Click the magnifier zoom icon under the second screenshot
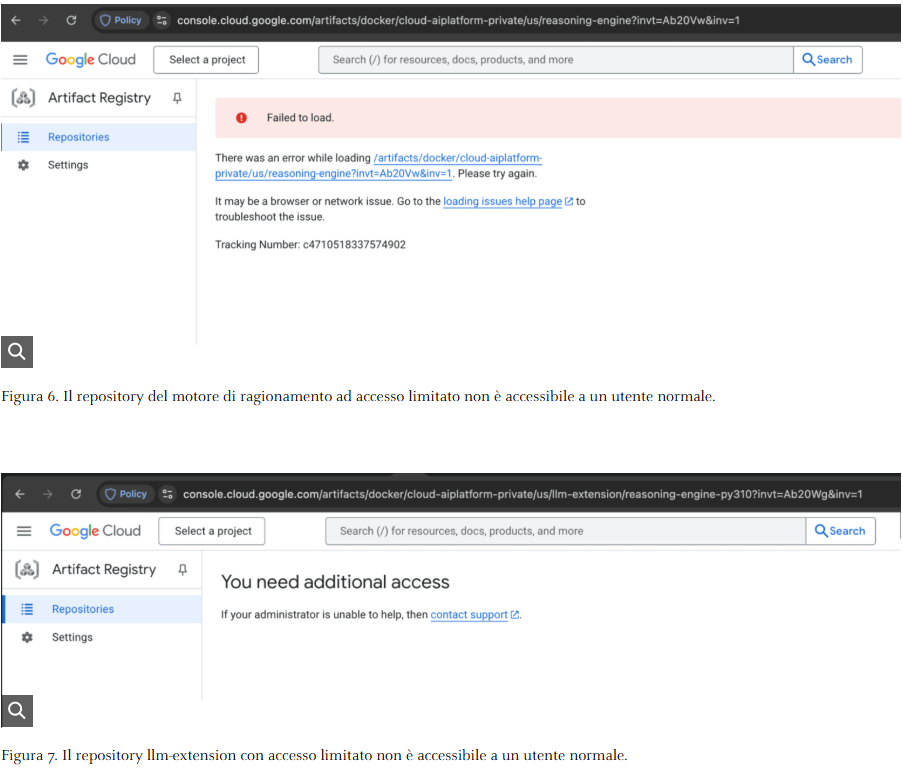The image size is (903, 771). (x=17, y=711)
